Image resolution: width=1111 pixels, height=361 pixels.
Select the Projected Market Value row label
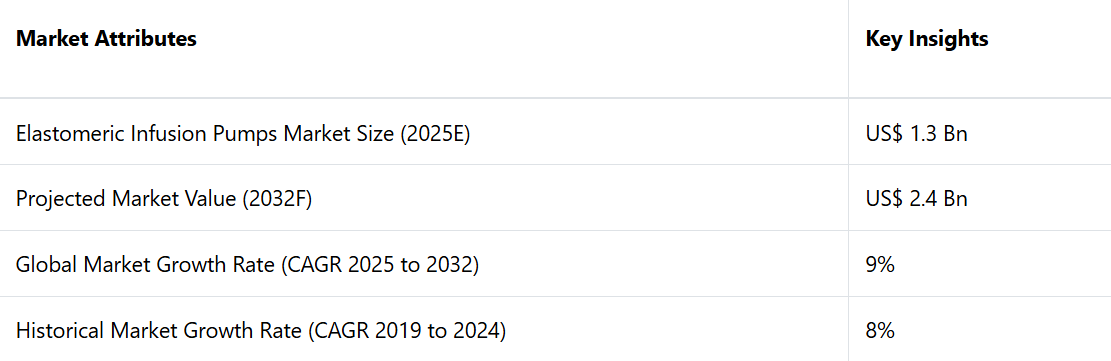[x=164, y=199]
